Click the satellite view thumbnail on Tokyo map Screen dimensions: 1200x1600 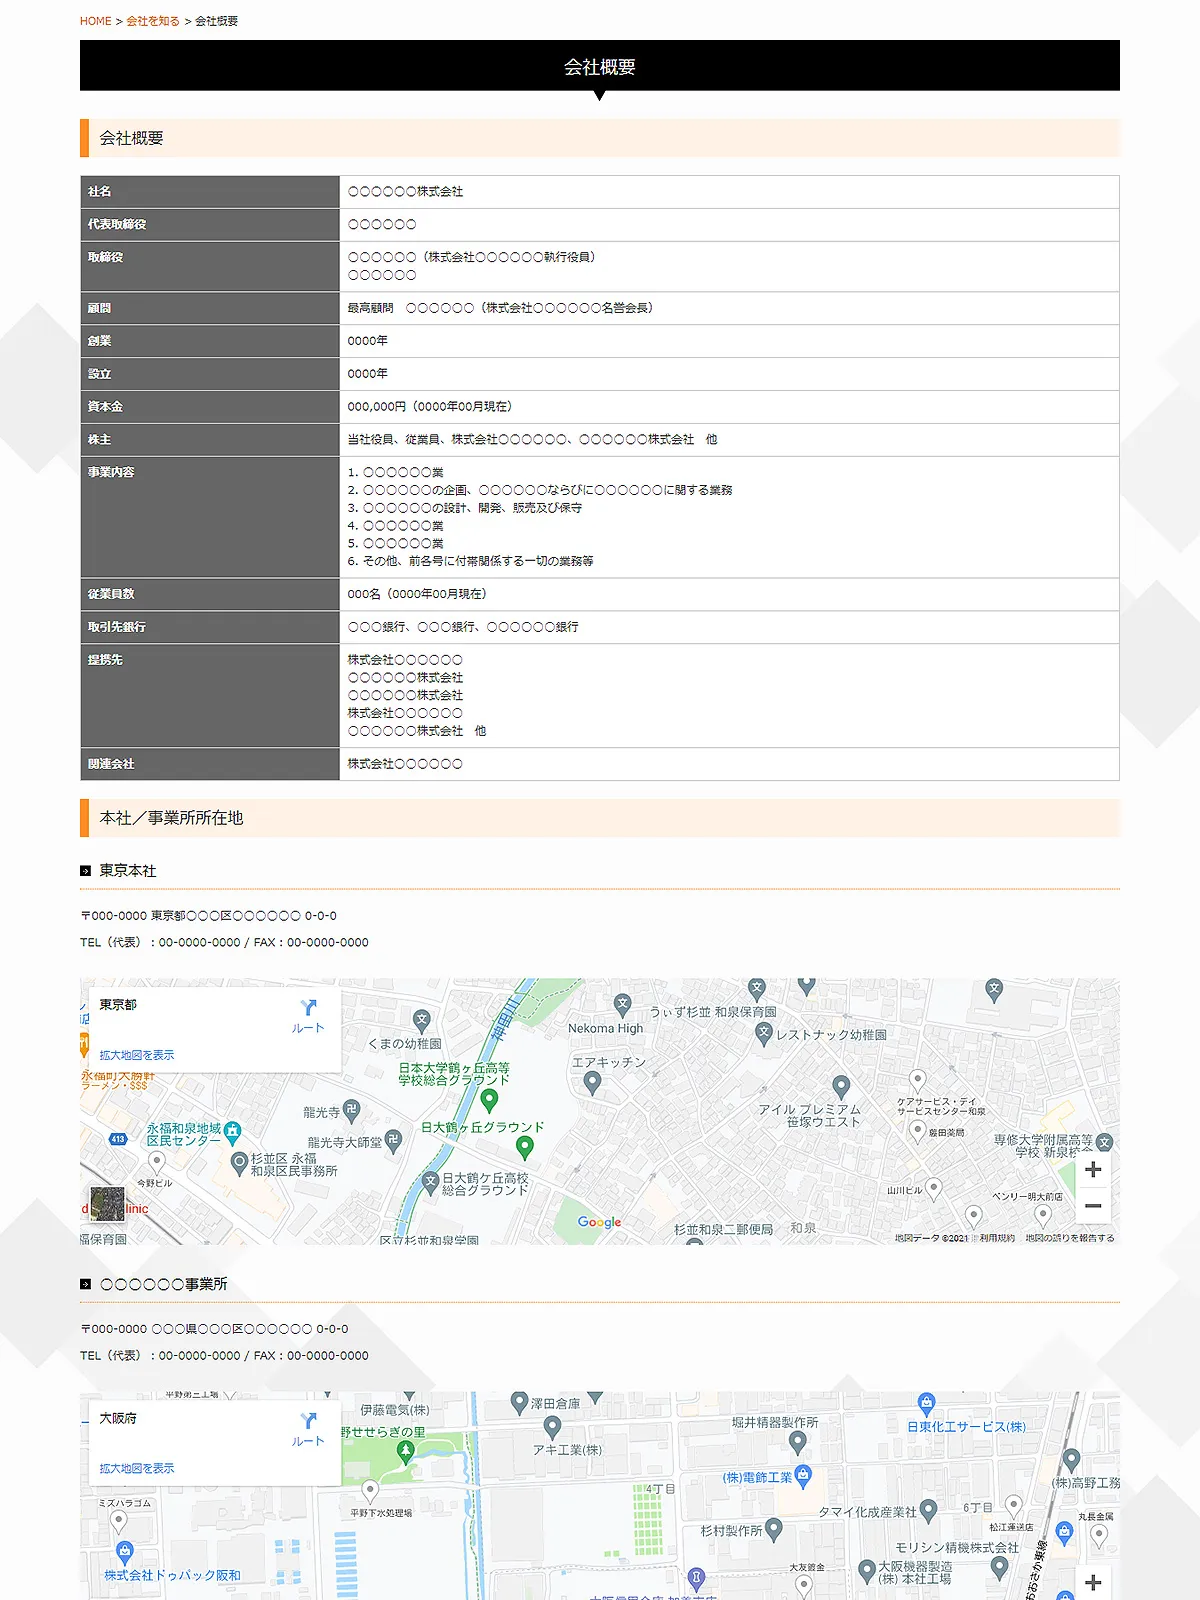click(108, 1204)
